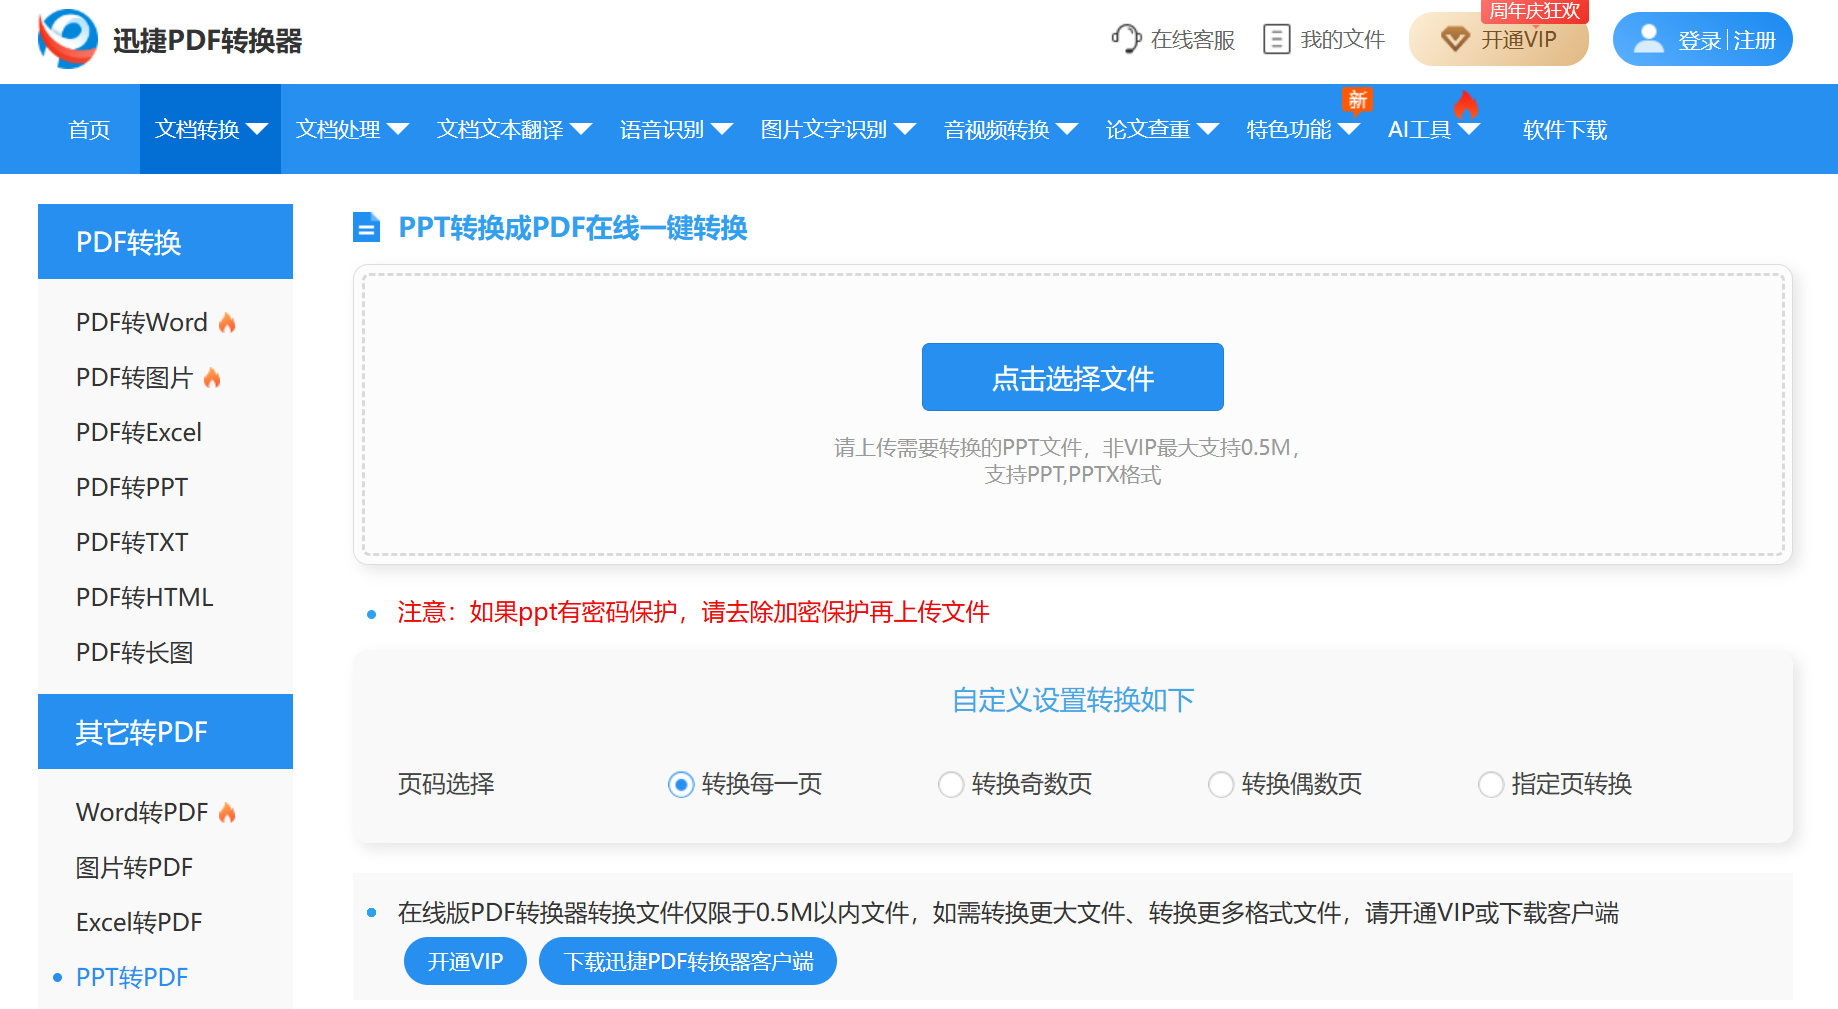
Task: Click the 点击选择文件 upload button
Action: [x=1071, y=377]
